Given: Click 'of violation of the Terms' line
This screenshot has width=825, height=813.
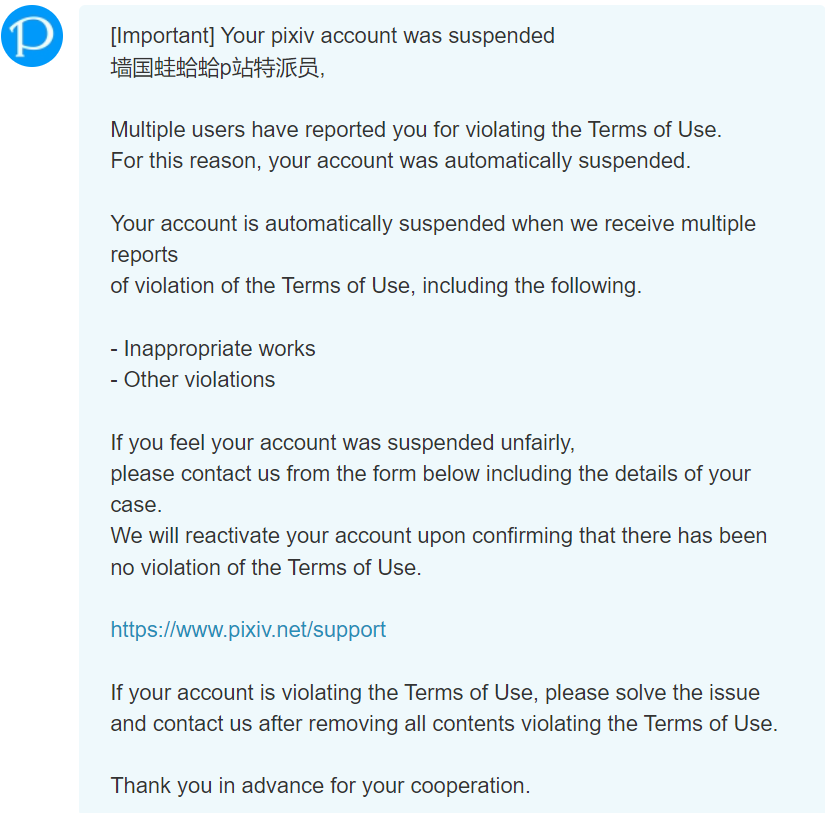Looking at the screenshot, I should (376, 286).
